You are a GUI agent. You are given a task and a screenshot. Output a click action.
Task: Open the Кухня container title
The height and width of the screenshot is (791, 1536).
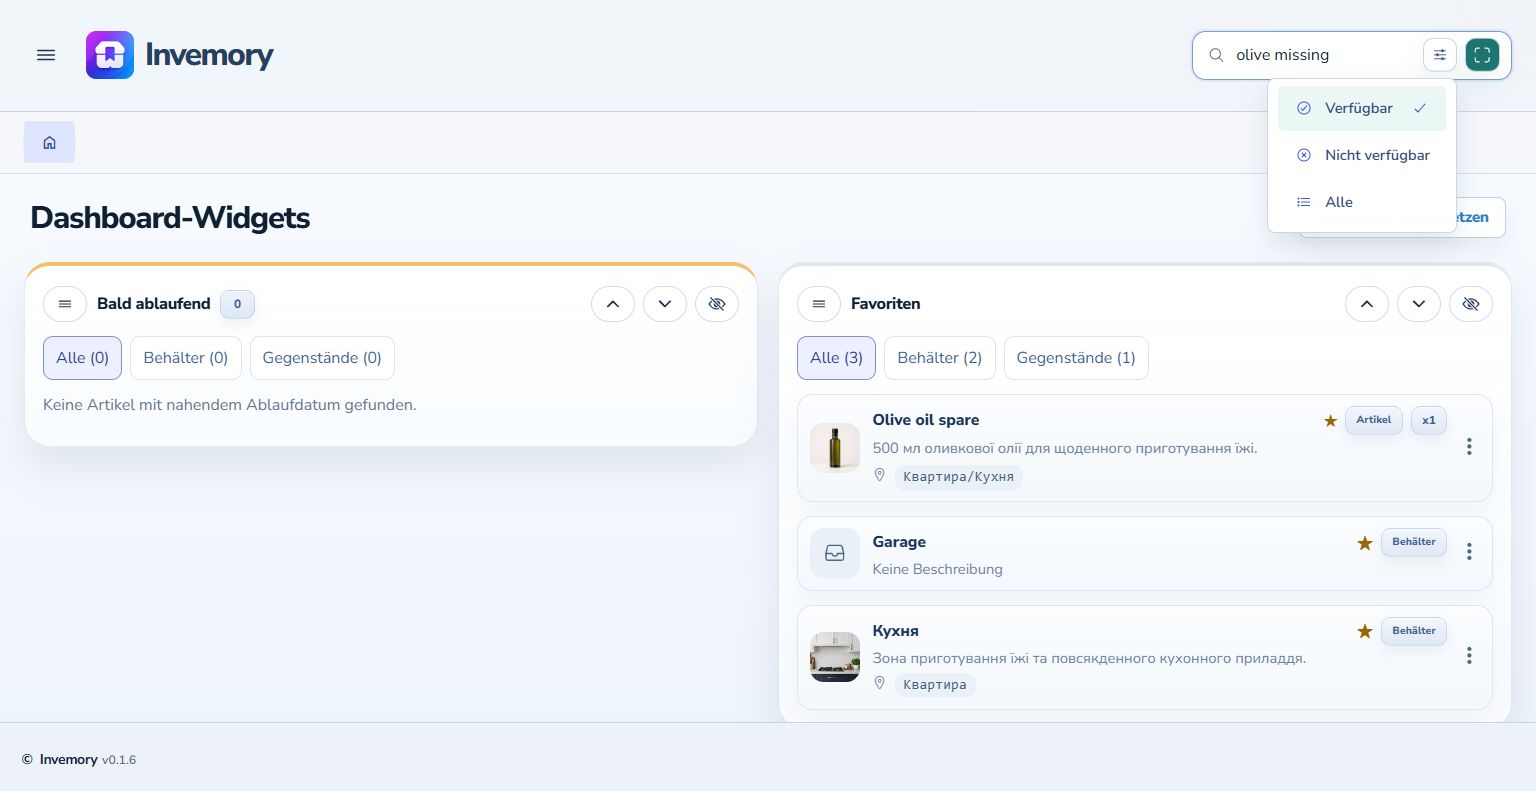click(x=896, y=631)
